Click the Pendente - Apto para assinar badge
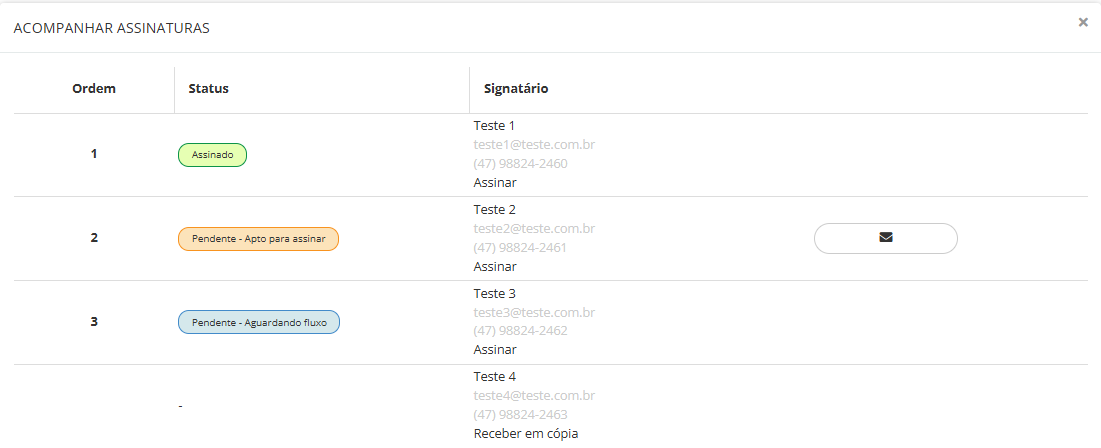The width and height of the screenshot is (1101, 448). click(x=258, y=239)
